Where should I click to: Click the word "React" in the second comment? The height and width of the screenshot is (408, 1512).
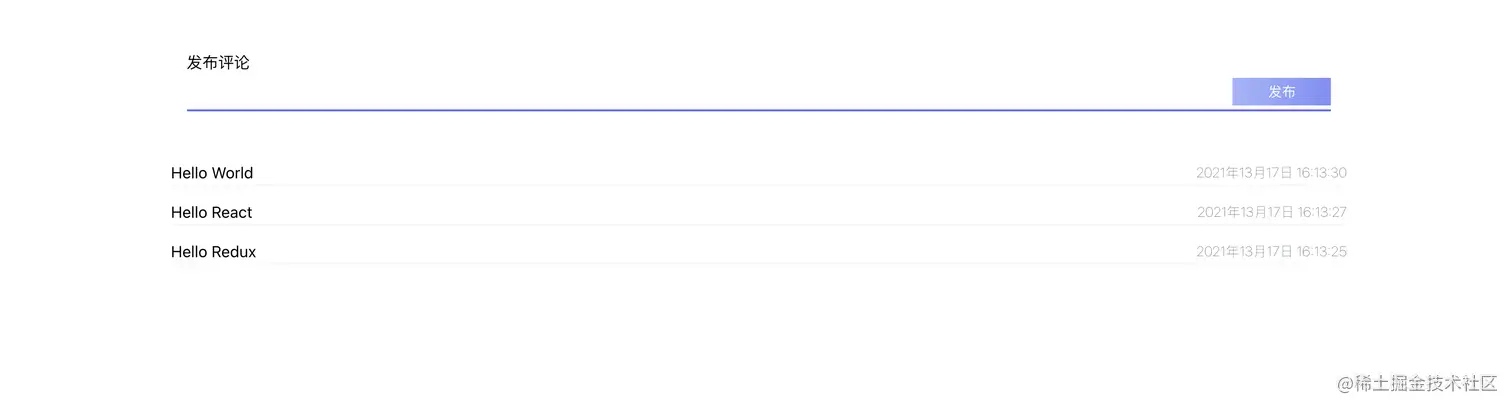232,212
